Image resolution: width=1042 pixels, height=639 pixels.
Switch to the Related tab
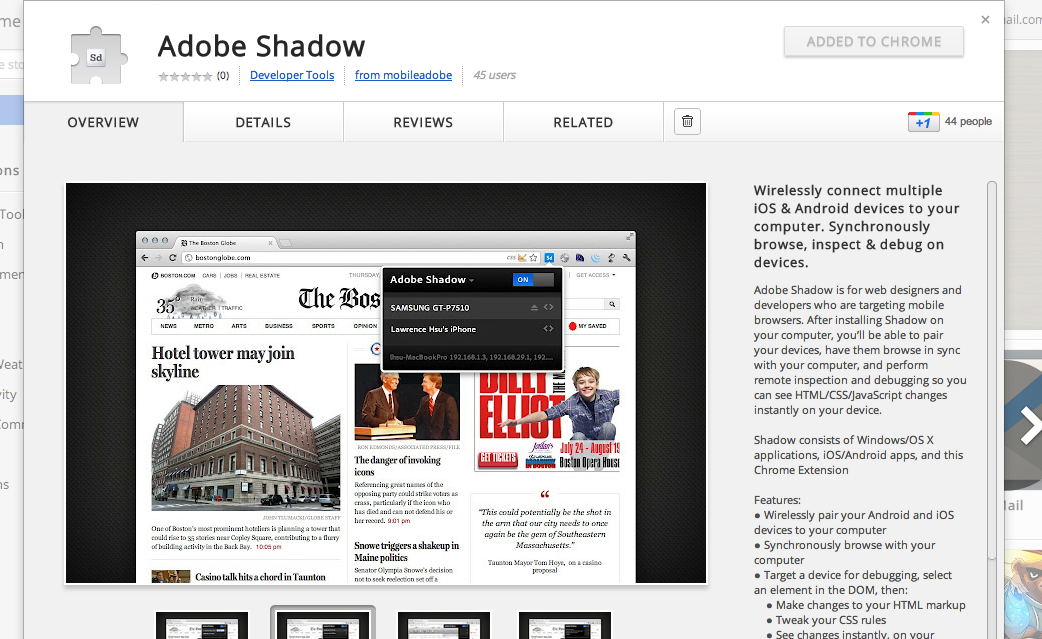tap(583, 122)
